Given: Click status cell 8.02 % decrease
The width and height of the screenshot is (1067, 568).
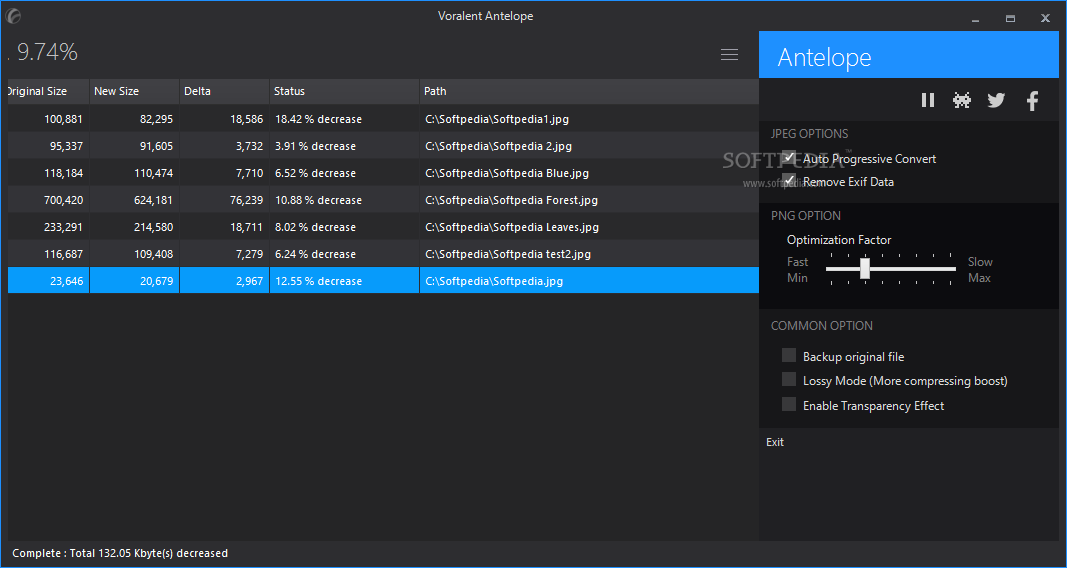Looking at the screenshot, I should pyautogui.click(x=344, y=227).
